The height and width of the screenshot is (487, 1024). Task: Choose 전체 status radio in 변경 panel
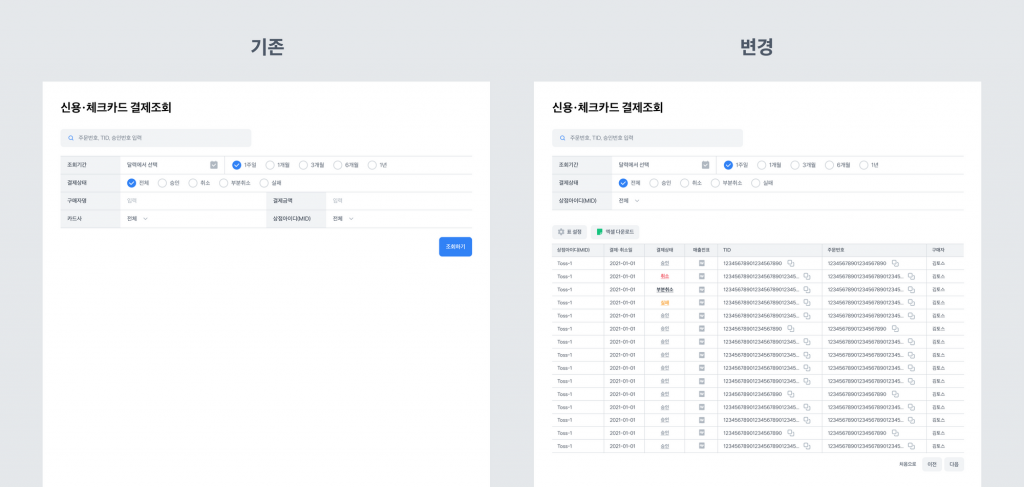click(623, 183)
